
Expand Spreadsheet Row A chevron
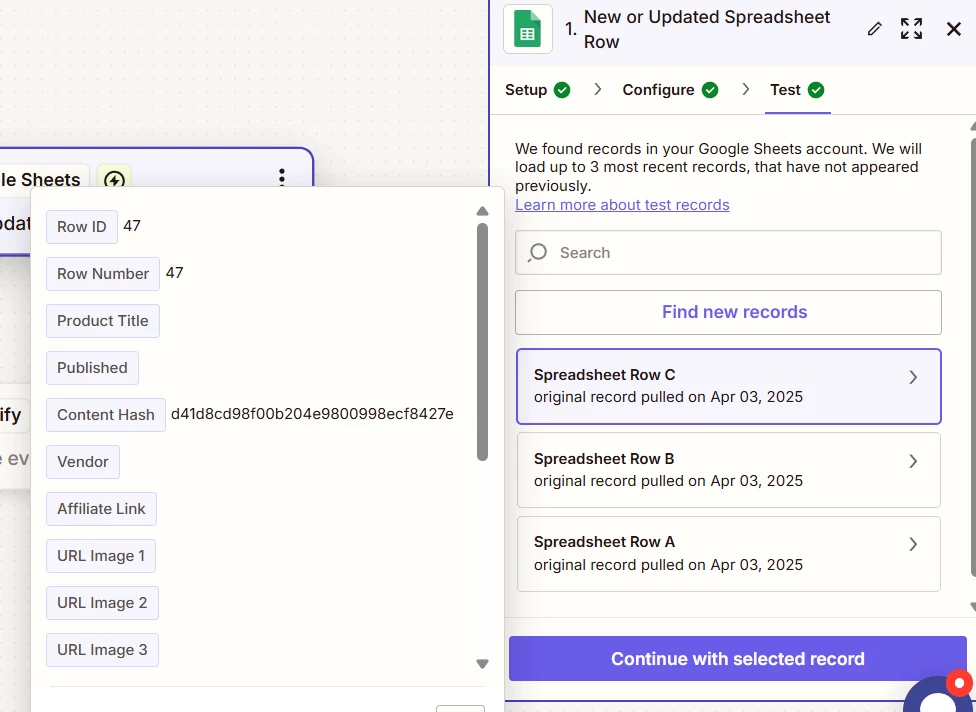coord(913,545)
